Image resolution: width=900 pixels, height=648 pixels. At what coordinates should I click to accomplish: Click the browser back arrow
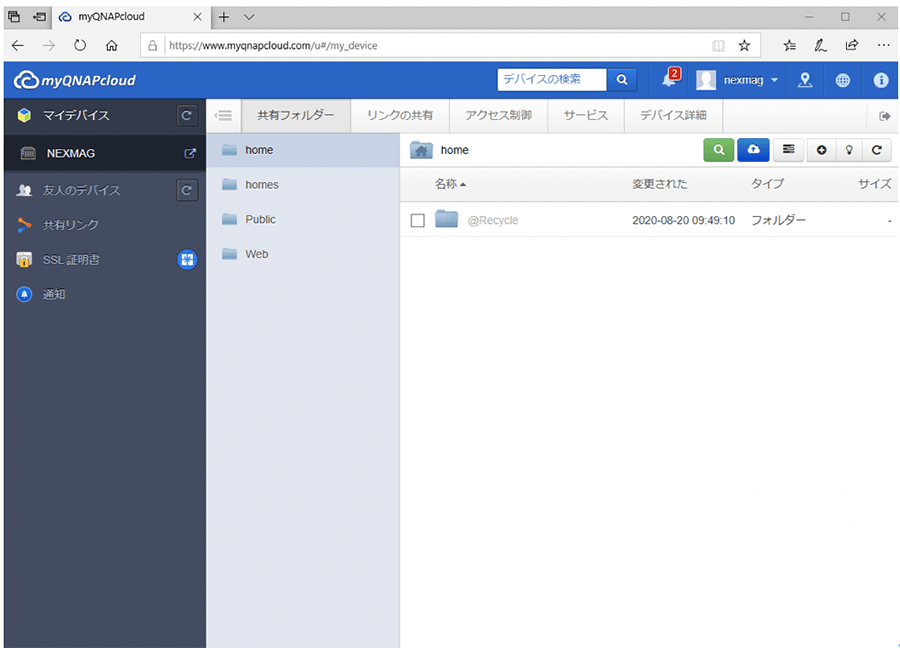pyautogui.click(x=18, y=46)
